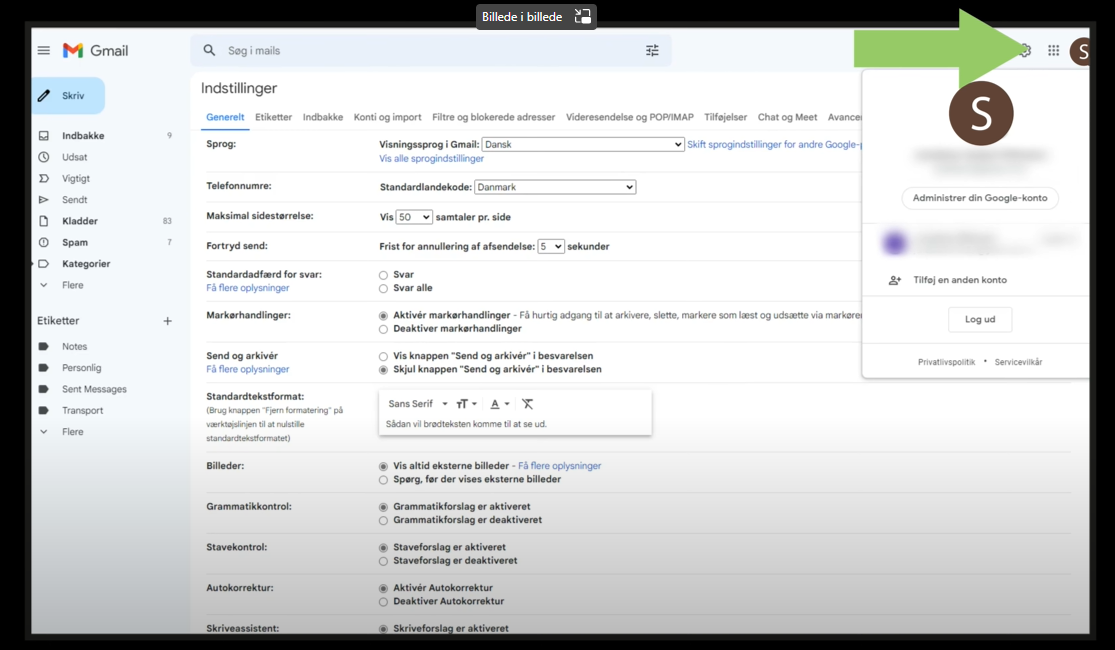Expand the Kategorier section arrow
1115x650 pixels.
33,264
